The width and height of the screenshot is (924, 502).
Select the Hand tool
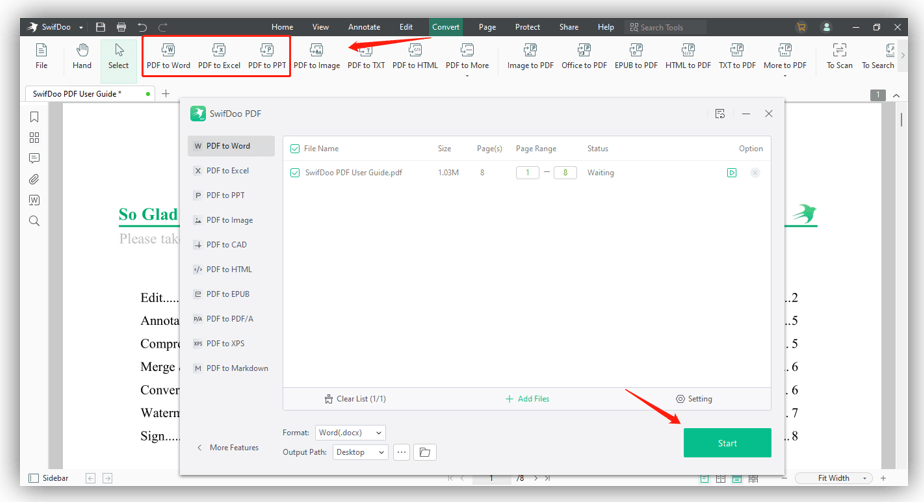[x=82, y=55]
